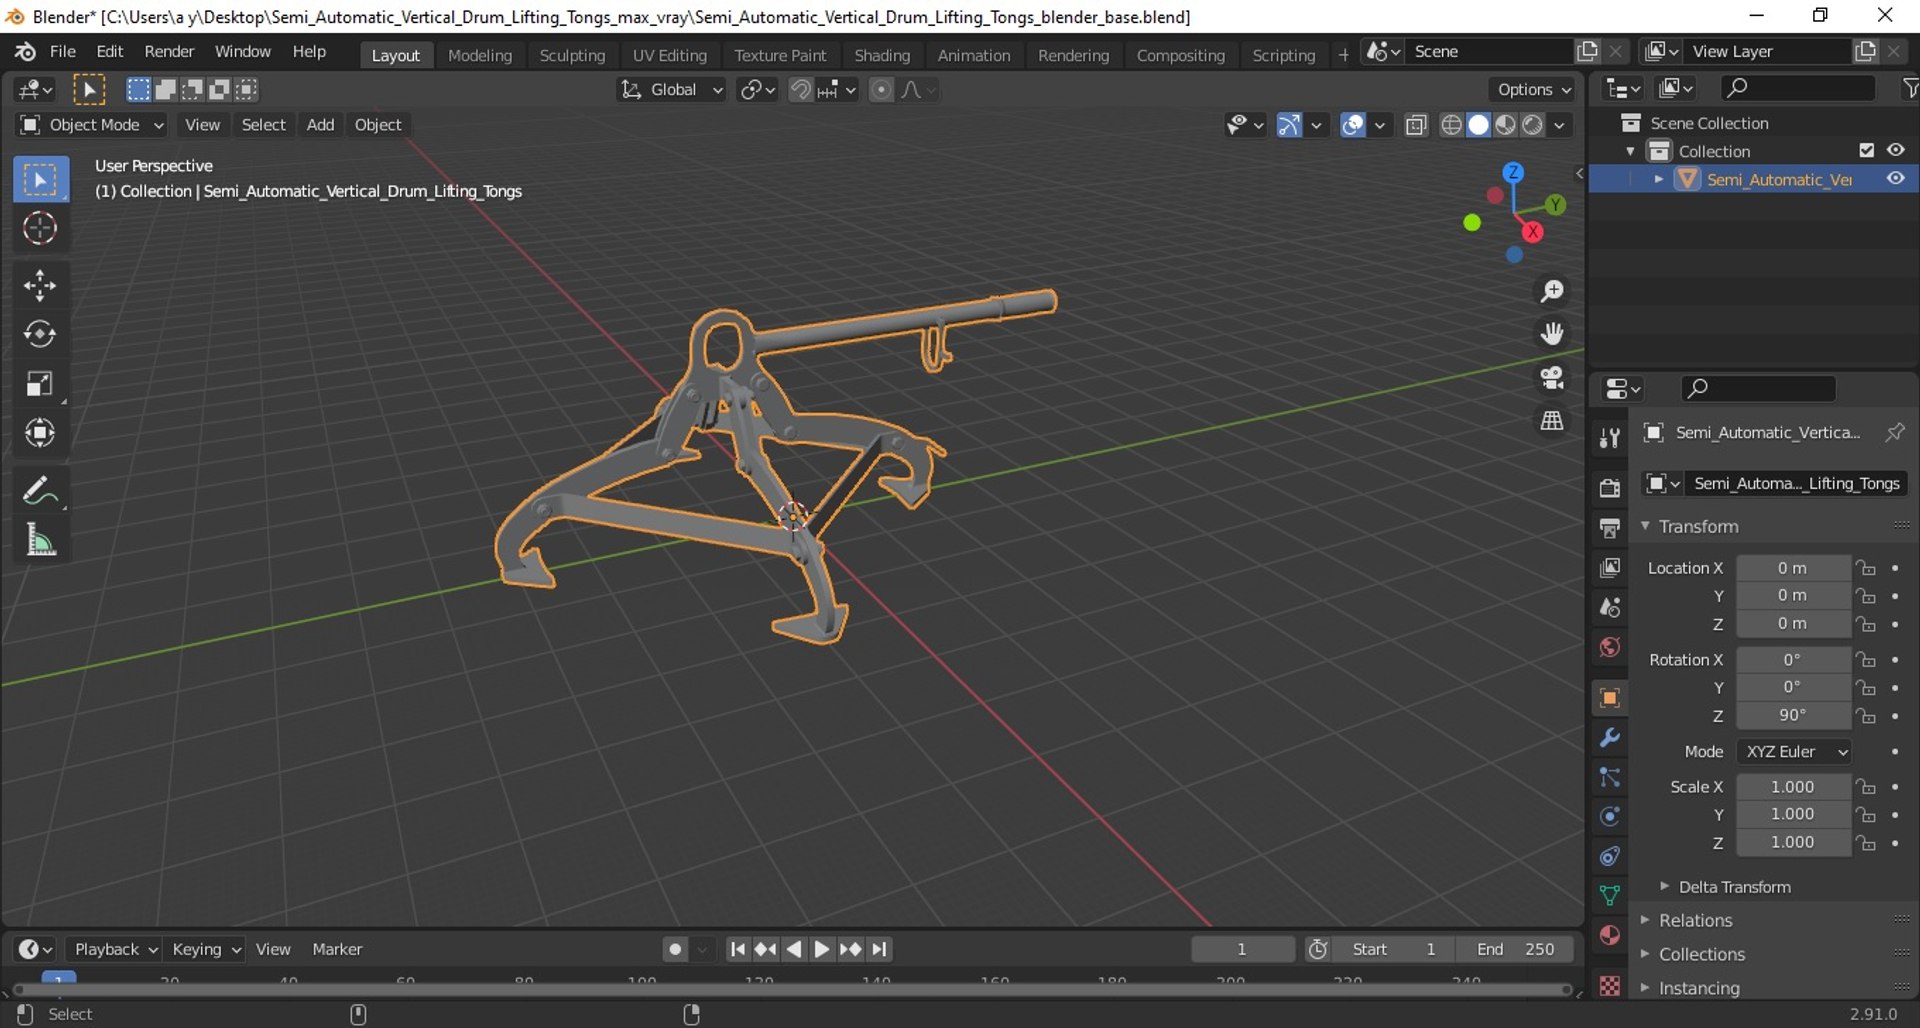
Task: Open the Physics properties tab
Action: click(1609, 817)
